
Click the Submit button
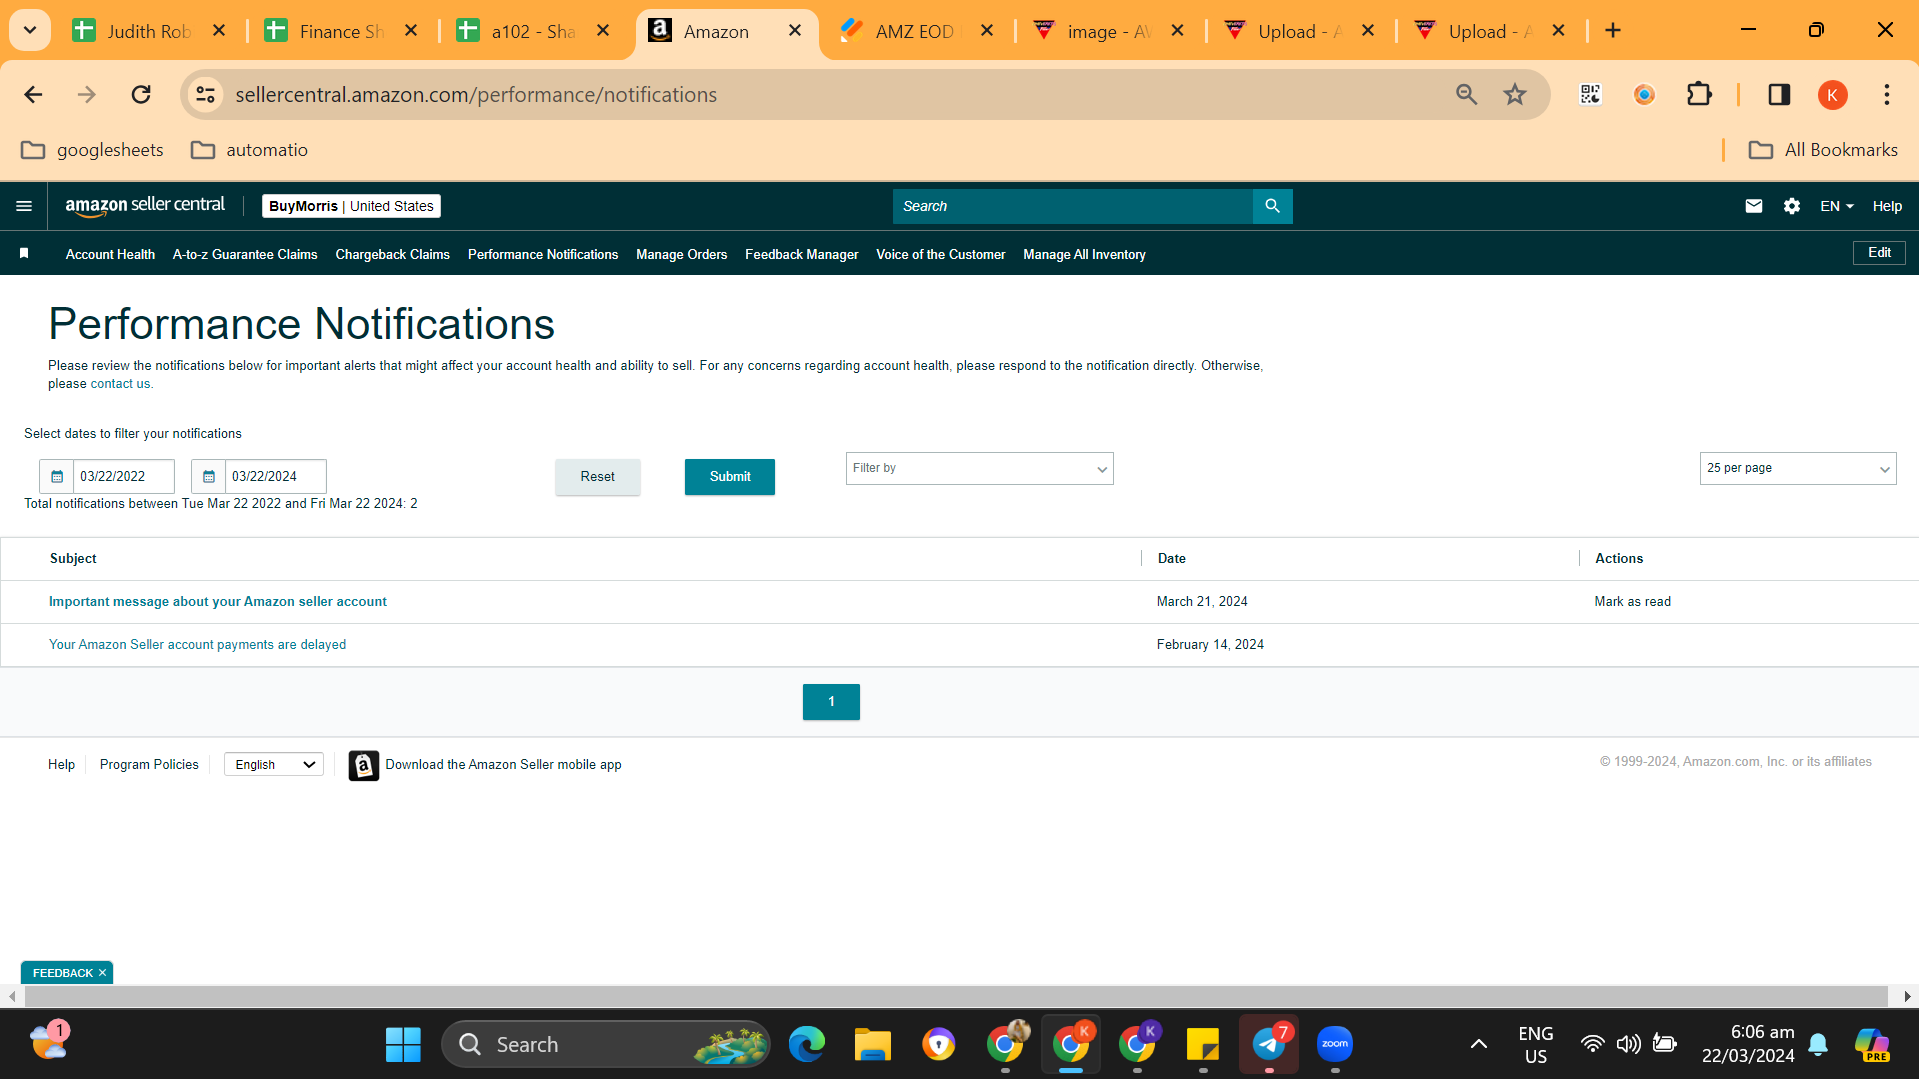point(729,477)
